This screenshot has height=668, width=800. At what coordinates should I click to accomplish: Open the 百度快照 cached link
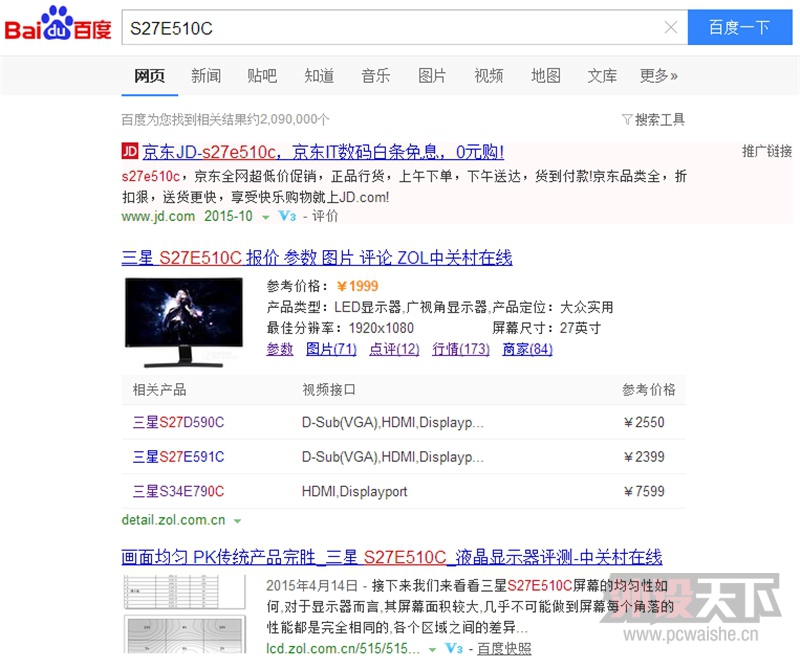504,649
